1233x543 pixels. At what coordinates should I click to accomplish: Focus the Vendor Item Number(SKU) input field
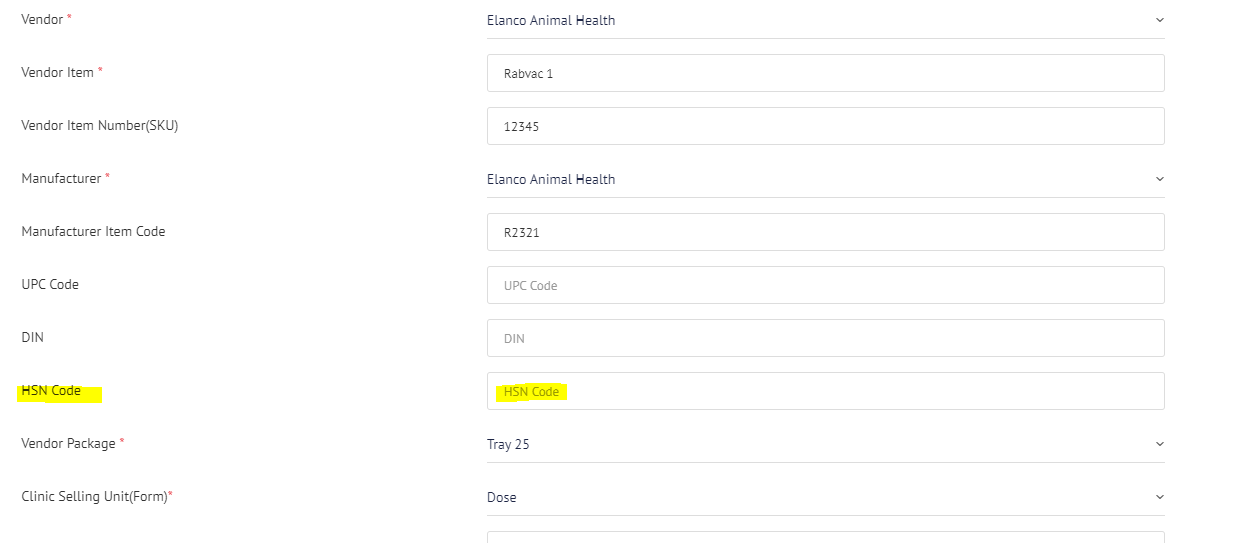click(825, 126)
